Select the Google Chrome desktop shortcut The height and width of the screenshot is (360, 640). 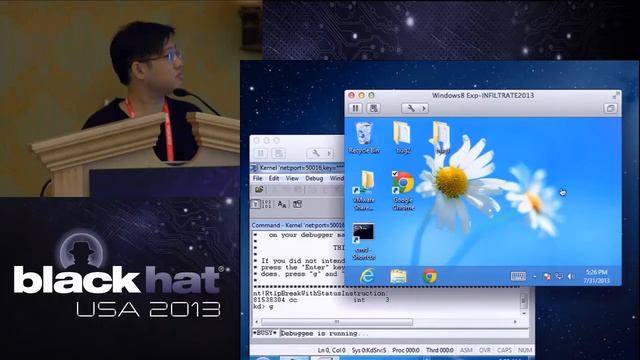click(x=403, y=191)
